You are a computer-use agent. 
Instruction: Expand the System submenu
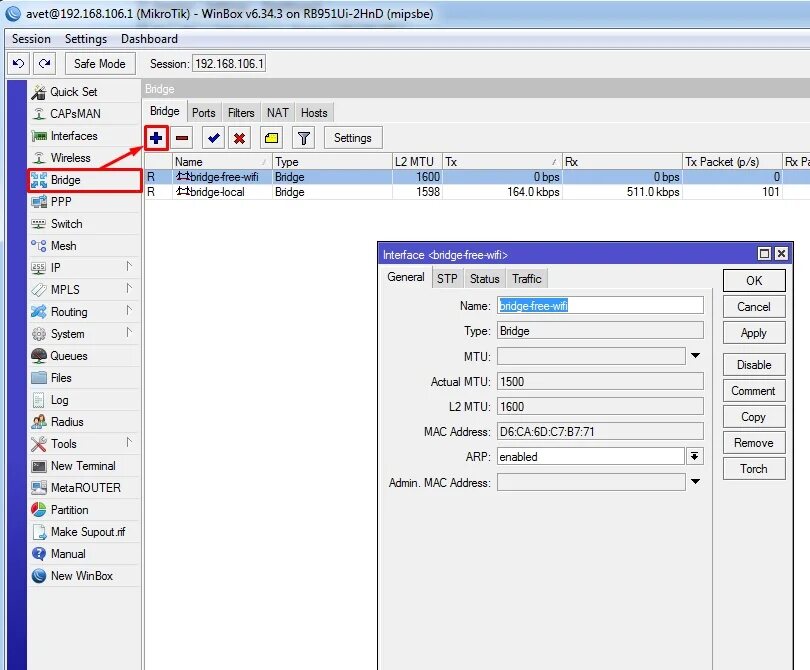pyautogui.click(x=84, y=334)
